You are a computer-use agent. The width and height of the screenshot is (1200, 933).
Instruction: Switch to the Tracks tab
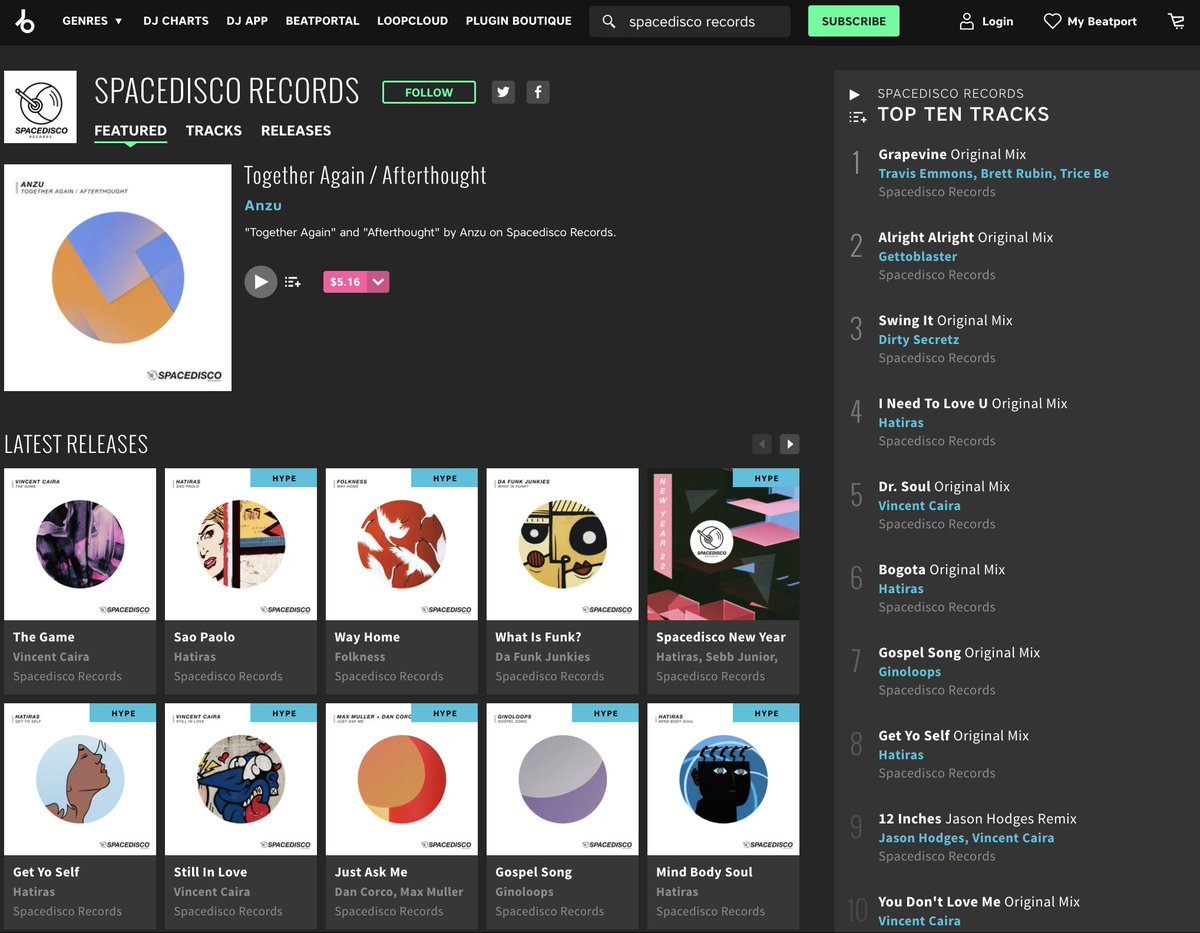(x=214, y=131)
